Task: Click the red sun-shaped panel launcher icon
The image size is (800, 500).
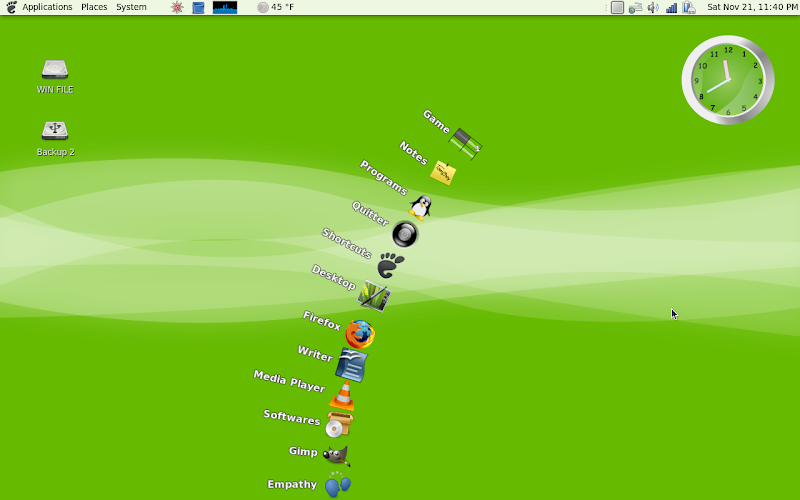Action: coord(177,7)
